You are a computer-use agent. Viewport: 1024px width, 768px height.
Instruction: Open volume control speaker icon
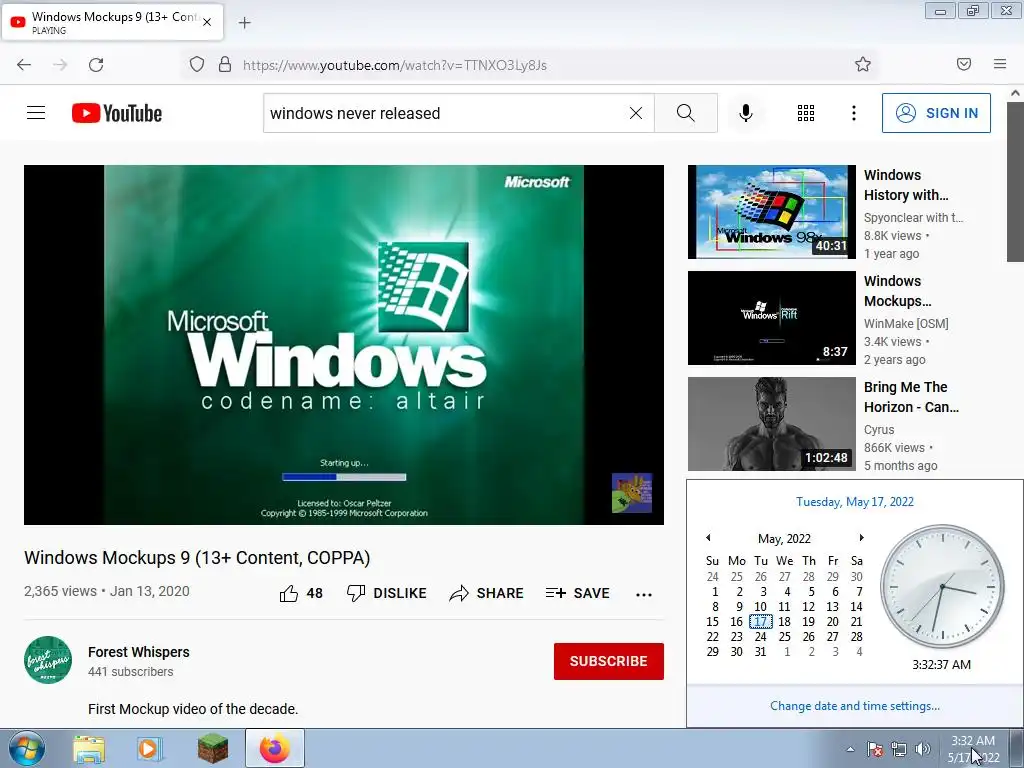[x=923, y=749]
